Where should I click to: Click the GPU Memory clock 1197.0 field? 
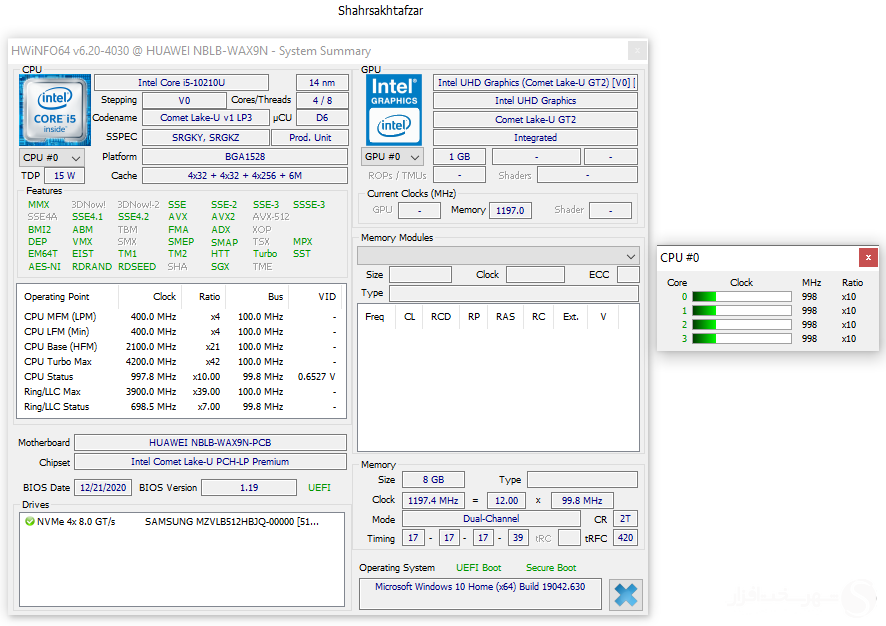(x=510, y=211)
